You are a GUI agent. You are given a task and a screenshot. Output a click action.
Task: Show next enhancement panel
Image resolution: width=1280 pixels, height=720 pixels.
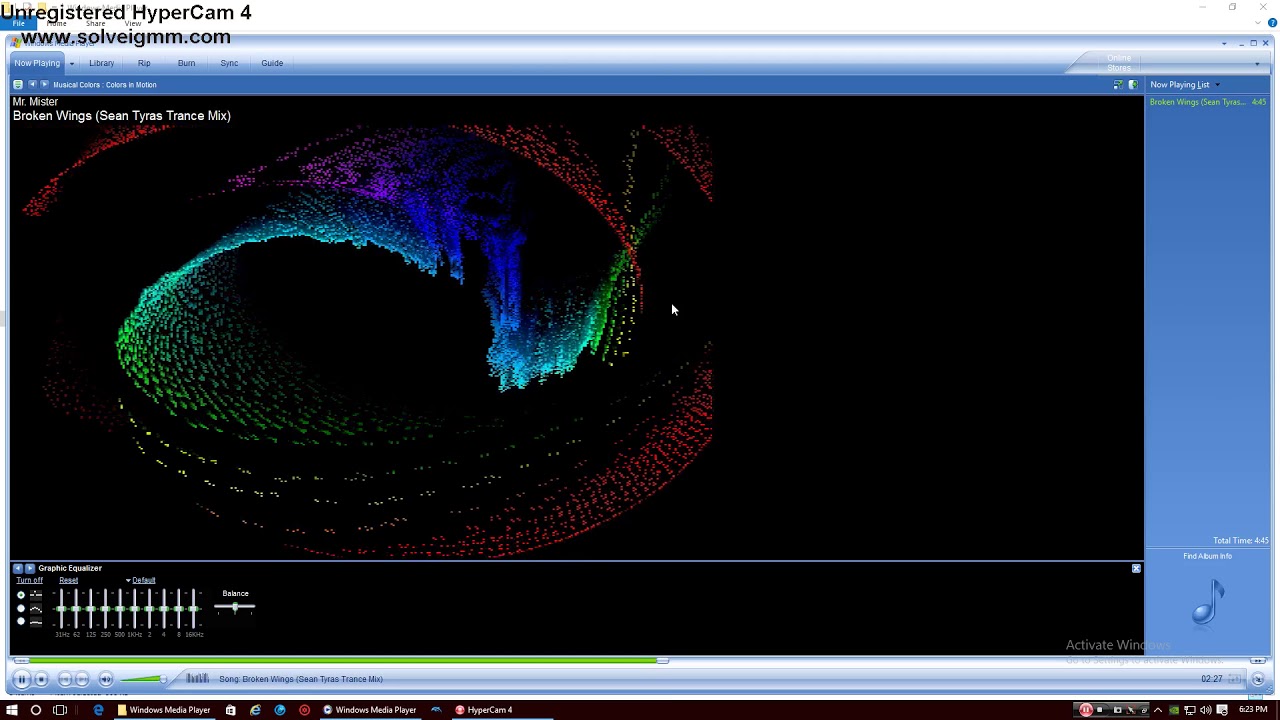pos(29,568)
